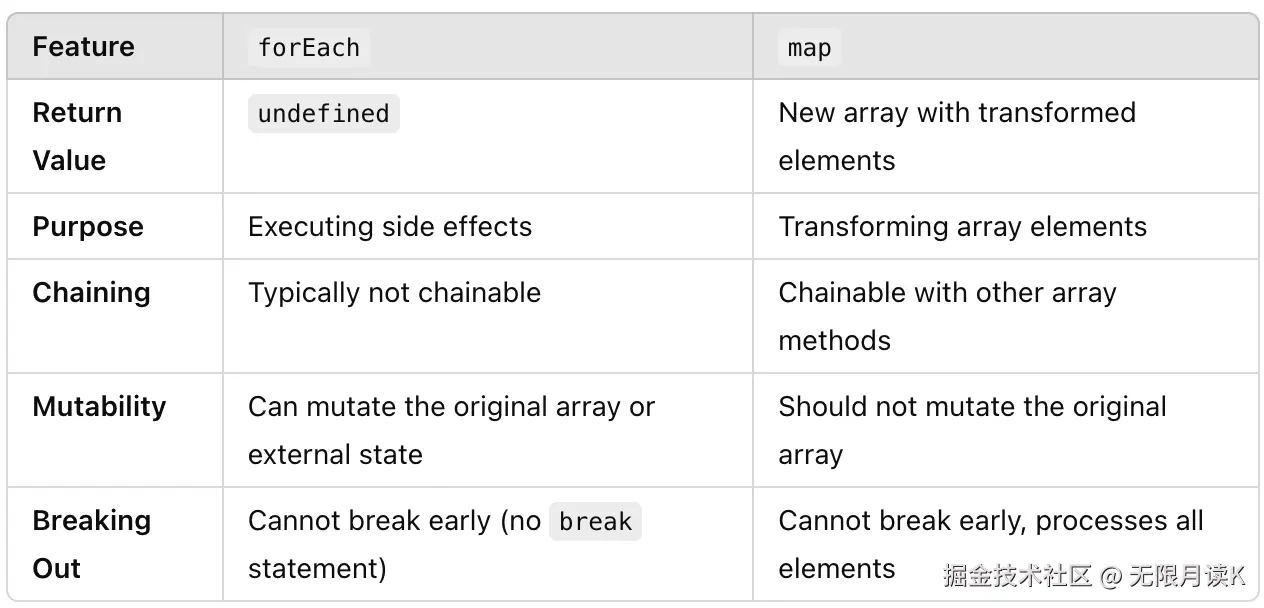Image resolution: width=1264 pixels, height=608 pixels.
Task: Click 'Chainable with other array methods' text
Action: 946,316
